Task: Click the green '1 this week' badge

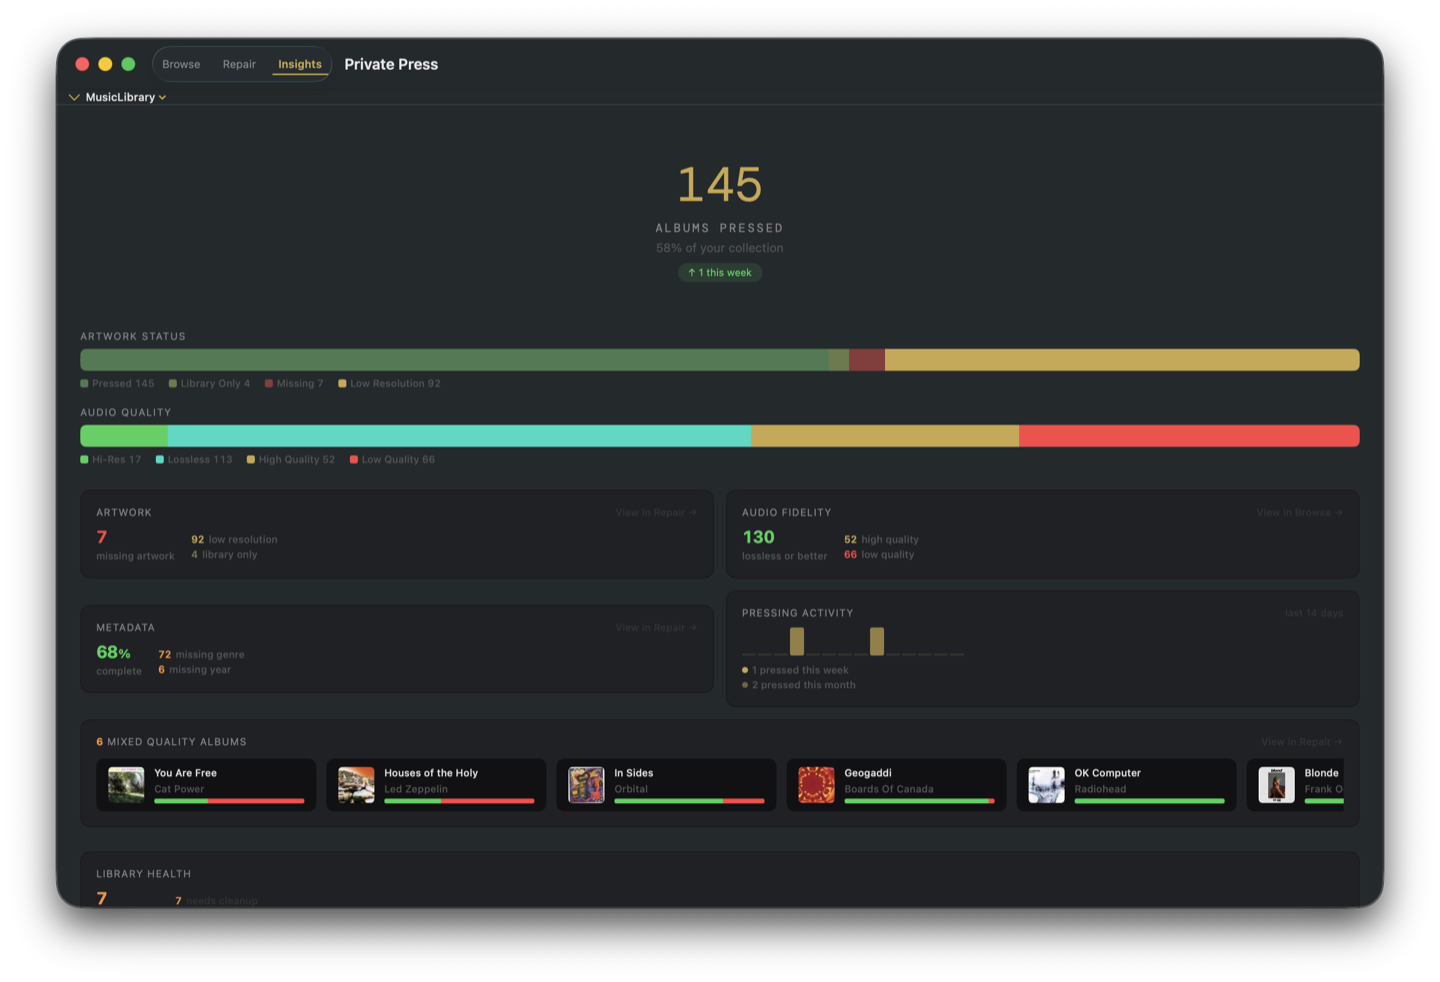Action: click(719, 272)
